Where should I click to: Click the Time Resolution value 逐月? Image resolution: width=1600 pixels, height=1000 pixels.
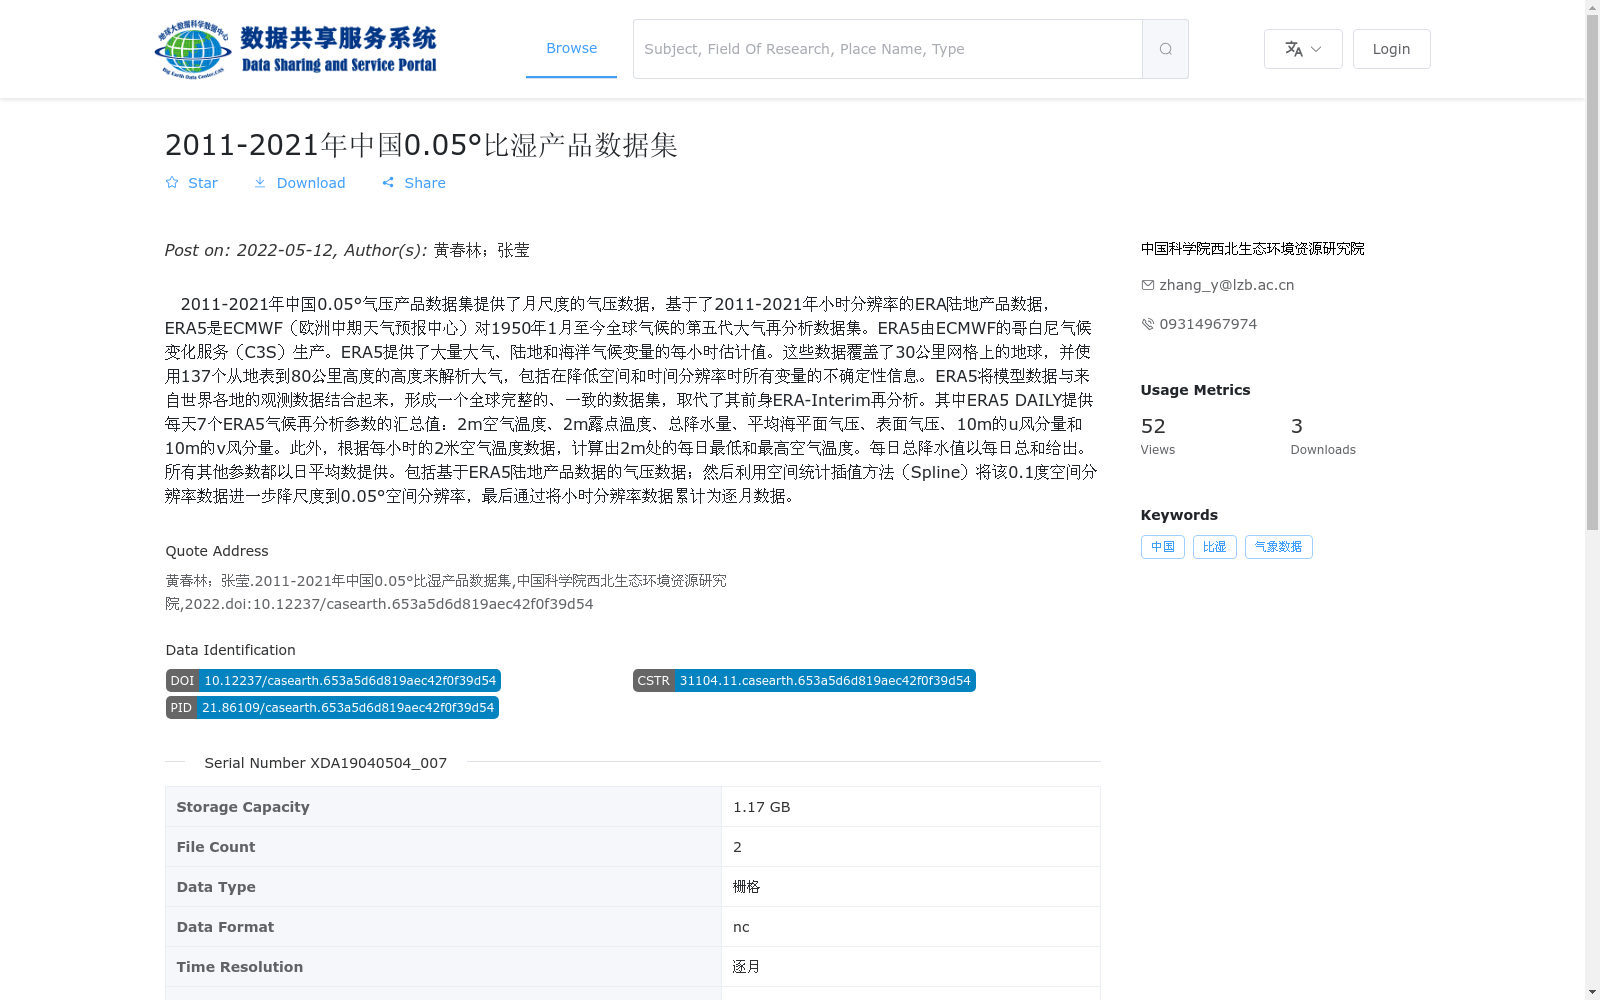pyautogui.click(x=746, y=967)
